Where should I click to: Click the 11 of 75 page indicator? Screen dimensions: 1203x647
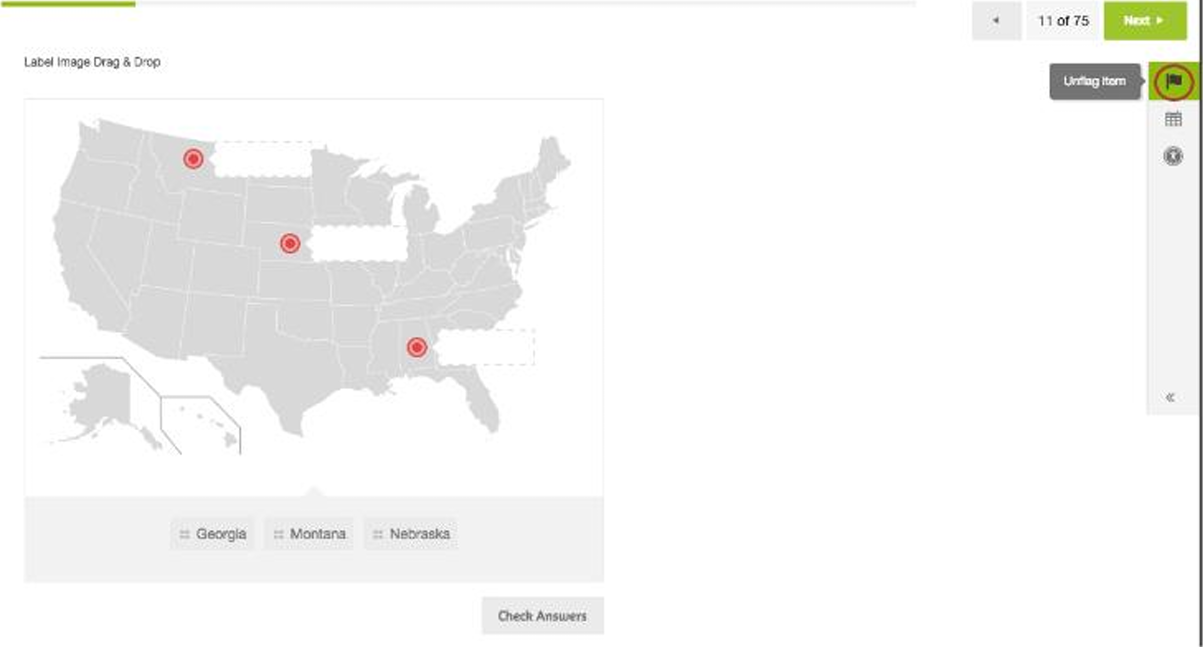coord(1062,20)
